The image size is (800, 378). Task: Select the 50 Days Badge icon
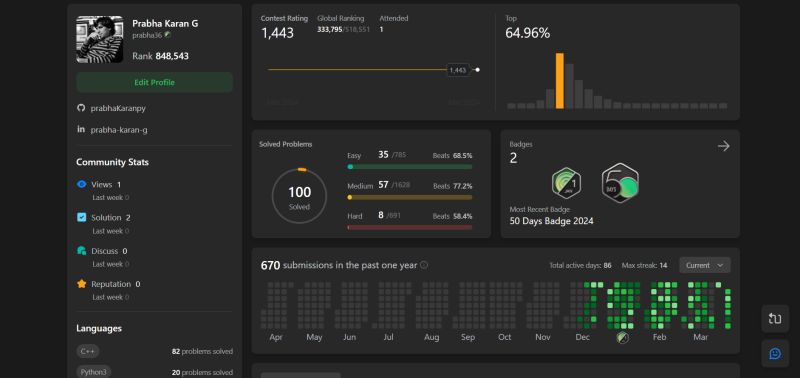[620, 183]
